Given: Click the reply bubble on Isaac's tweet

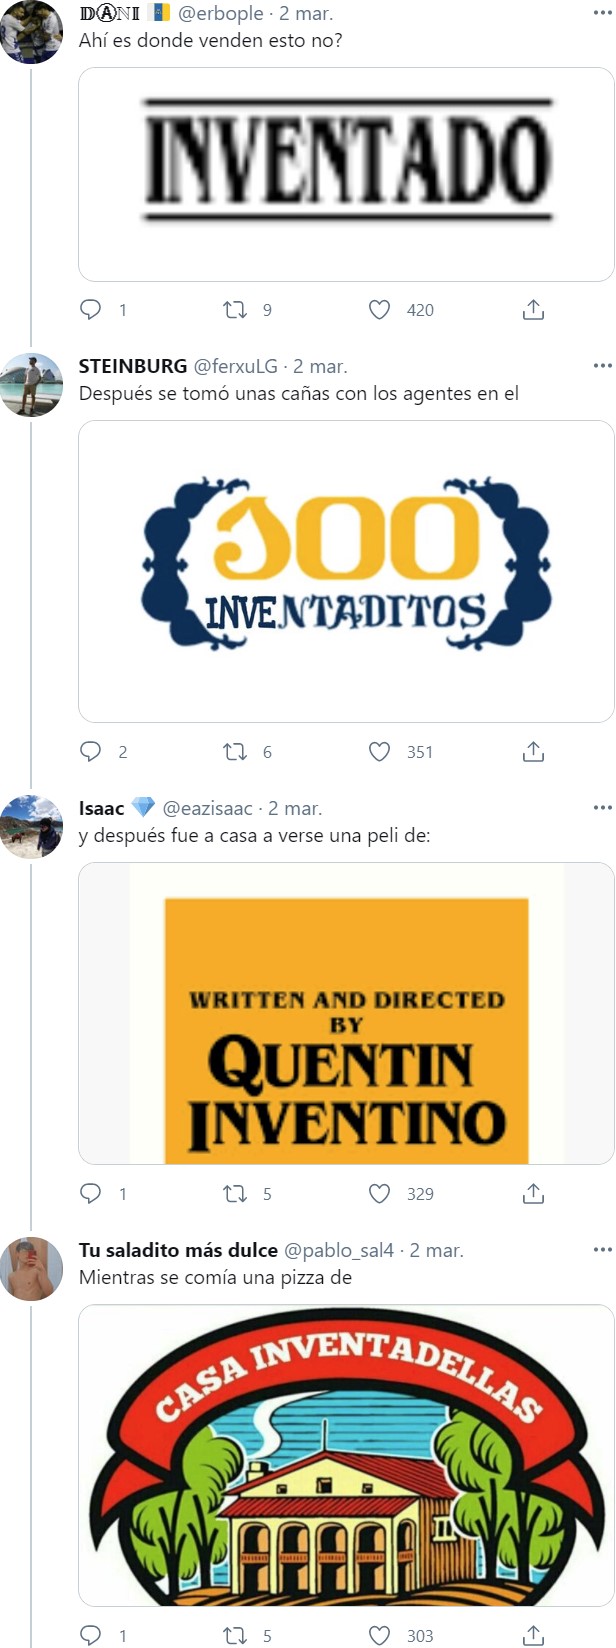Looking at the screenshot, I should pos(92,1193).
